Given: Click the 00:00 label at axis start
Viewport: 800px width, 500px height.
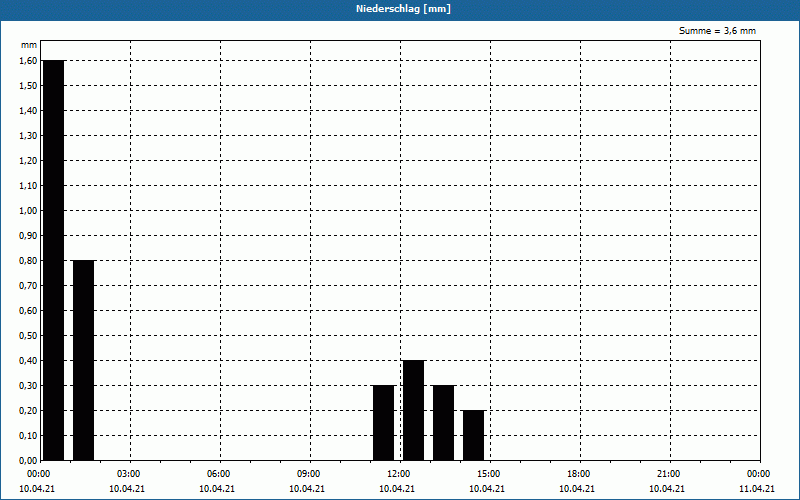Looking at the screenshot, I should click(x=38, y=474).
